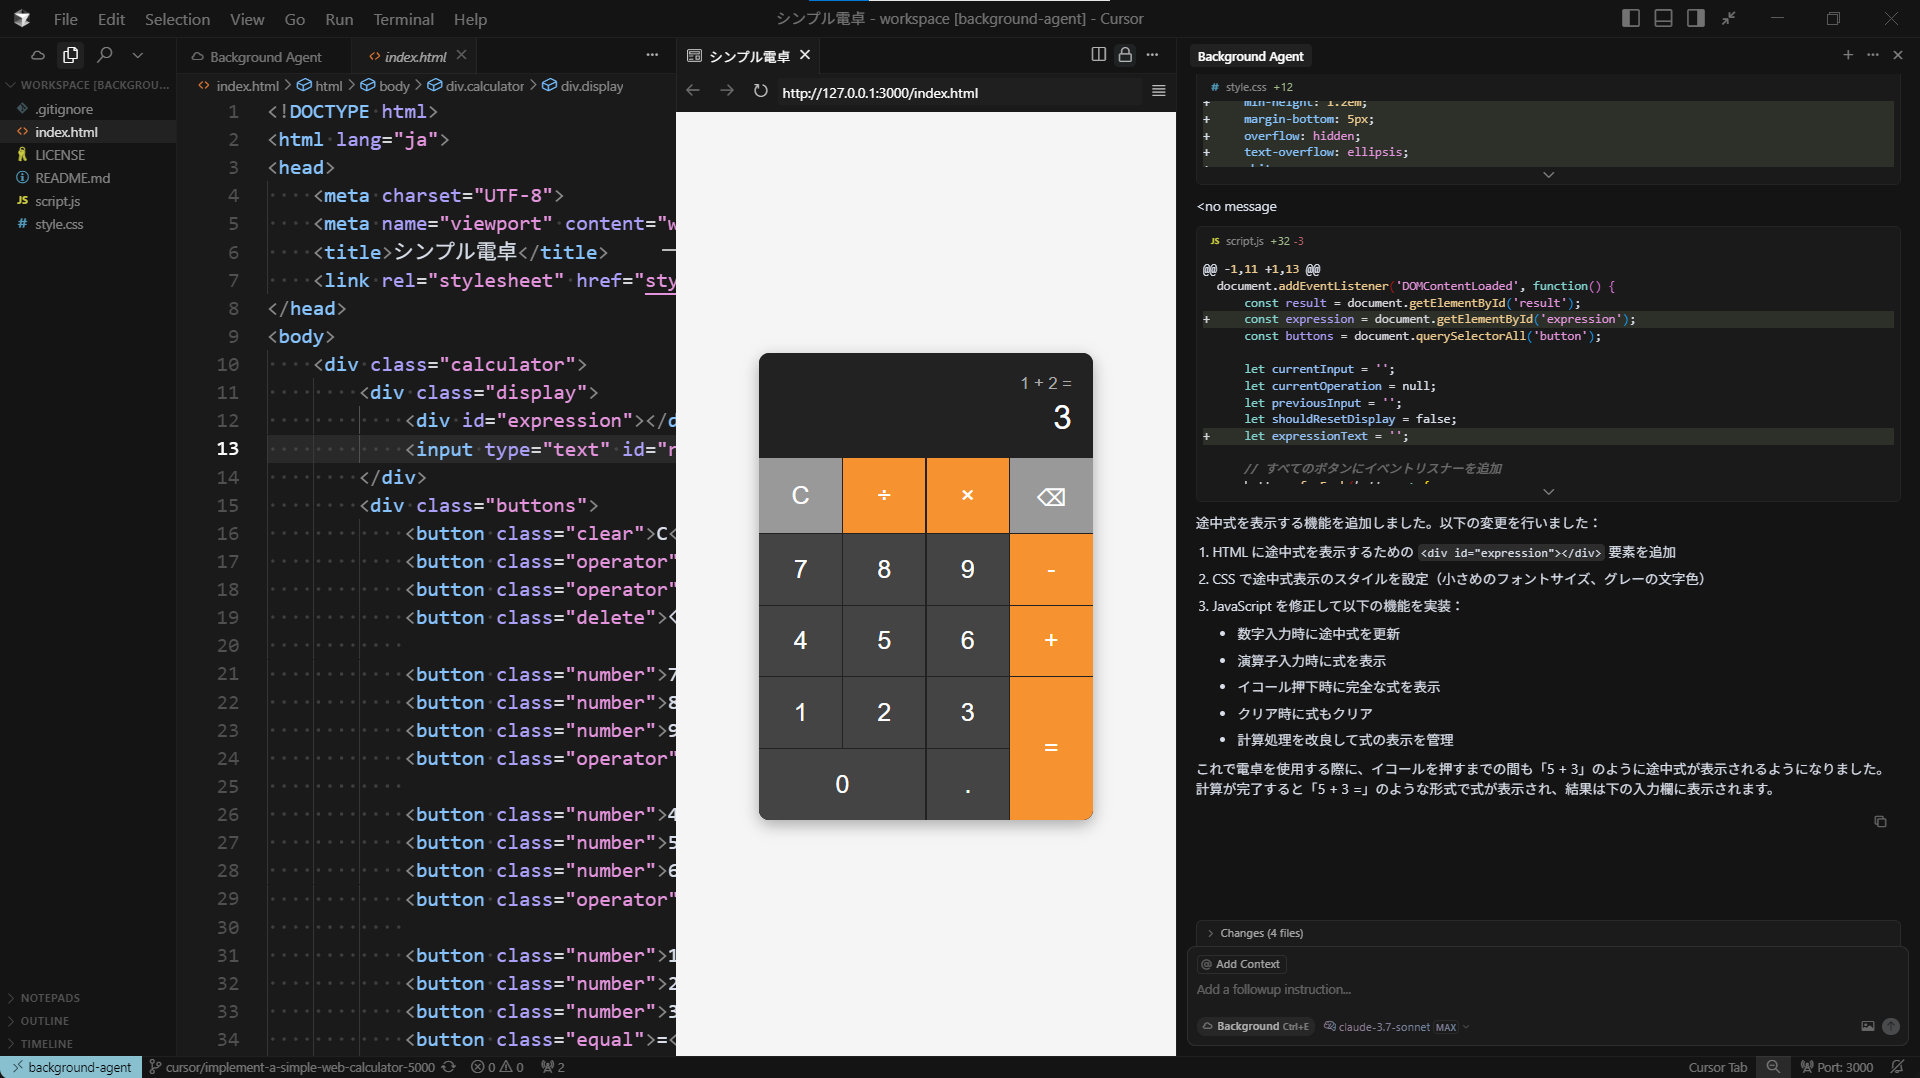The width and height of the screenshot is (1920, 1078).
Task: Click the Port 3000 indicator in the status bar
Action: (1838, 1067)
